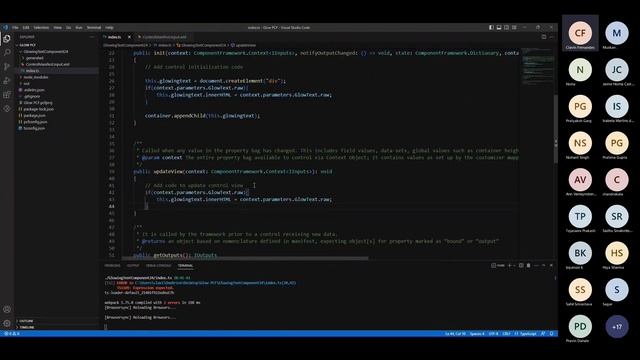Image resolution: width=640 pixels, height=360 pixels.
Task: Close the index.ts editor tab
Action: [129, 37]
